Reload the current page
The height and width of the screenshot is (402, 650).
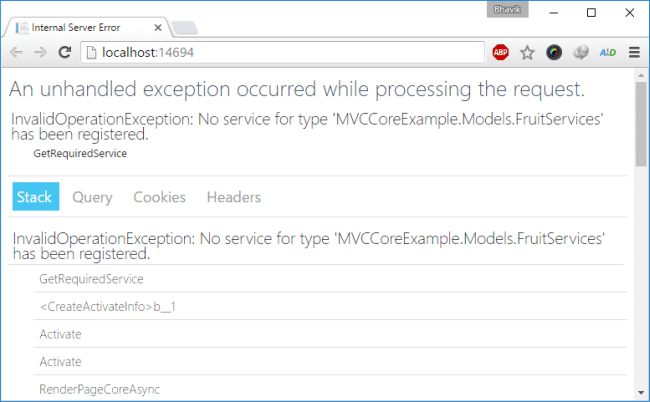[65, 52]
